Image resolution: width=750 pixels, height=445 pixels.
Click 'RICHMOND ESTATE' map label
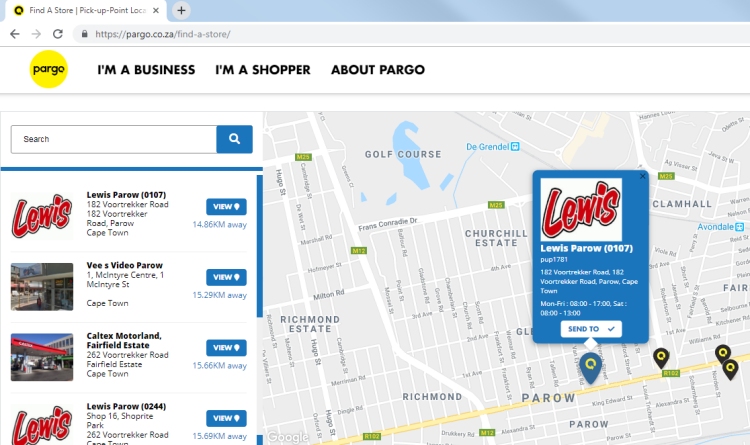[x=310, y=324]
